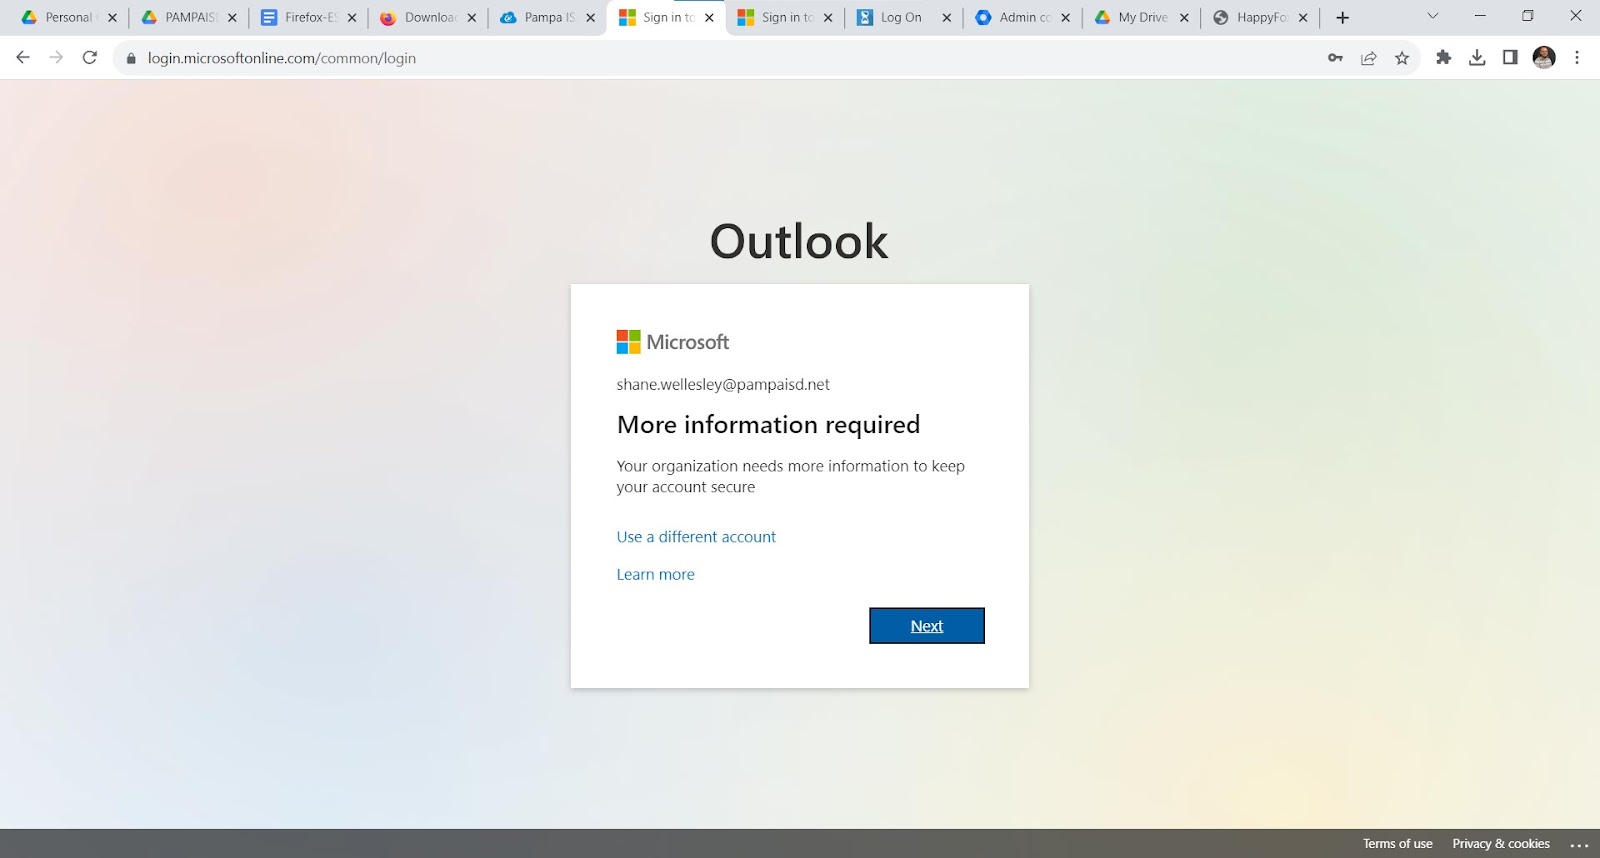Viewport: 1600px width, 858px height.
Task: Minimize the Chrome window
Action: [1480, 16]
